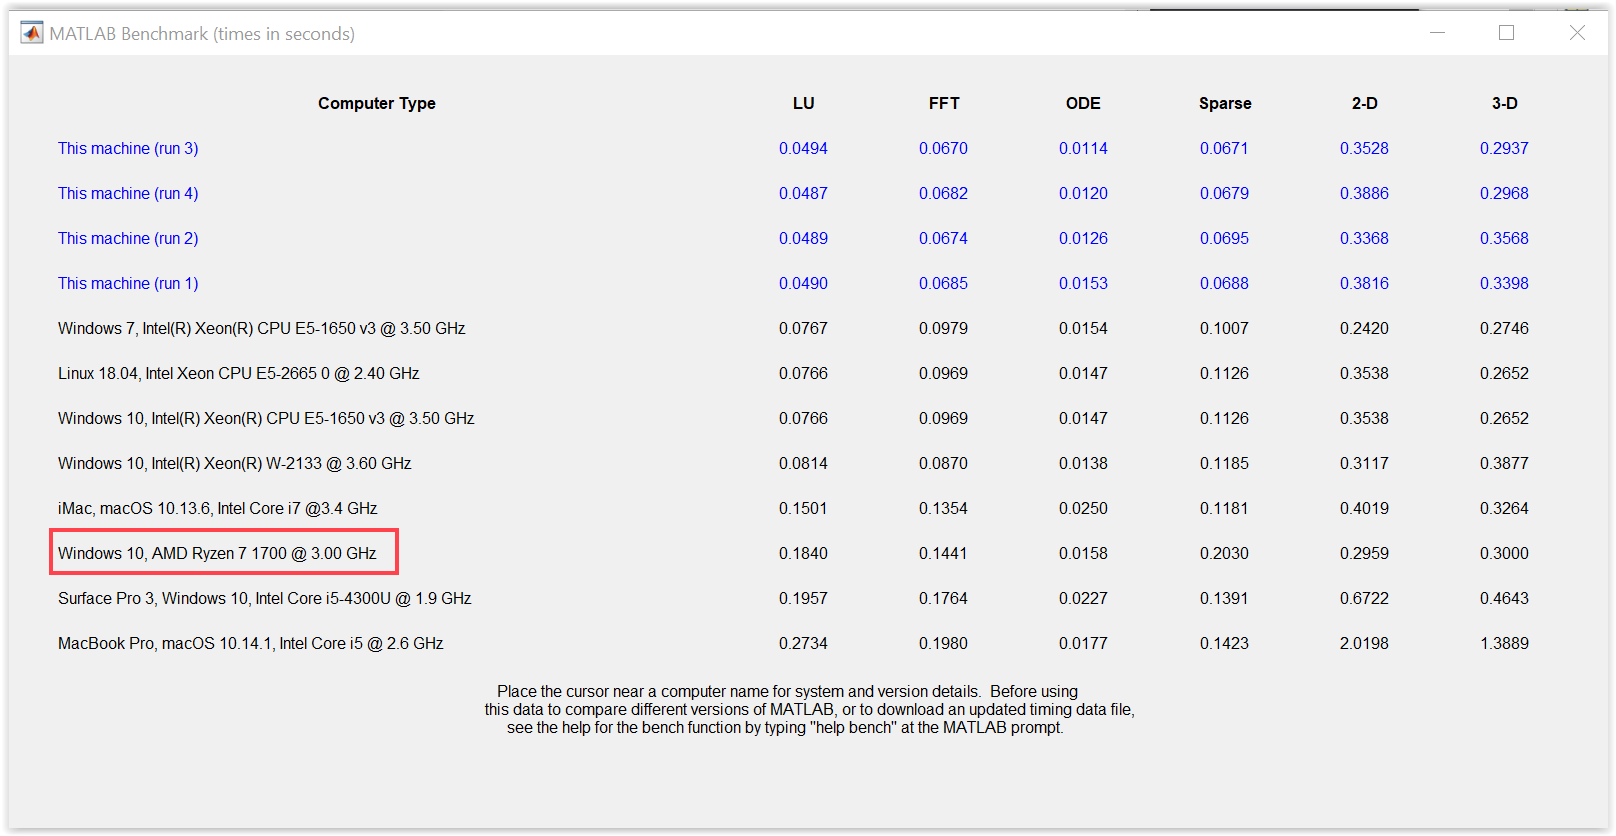
Task: Click the FFT column header
Action: pyautogui.click(x=944, y=103)
